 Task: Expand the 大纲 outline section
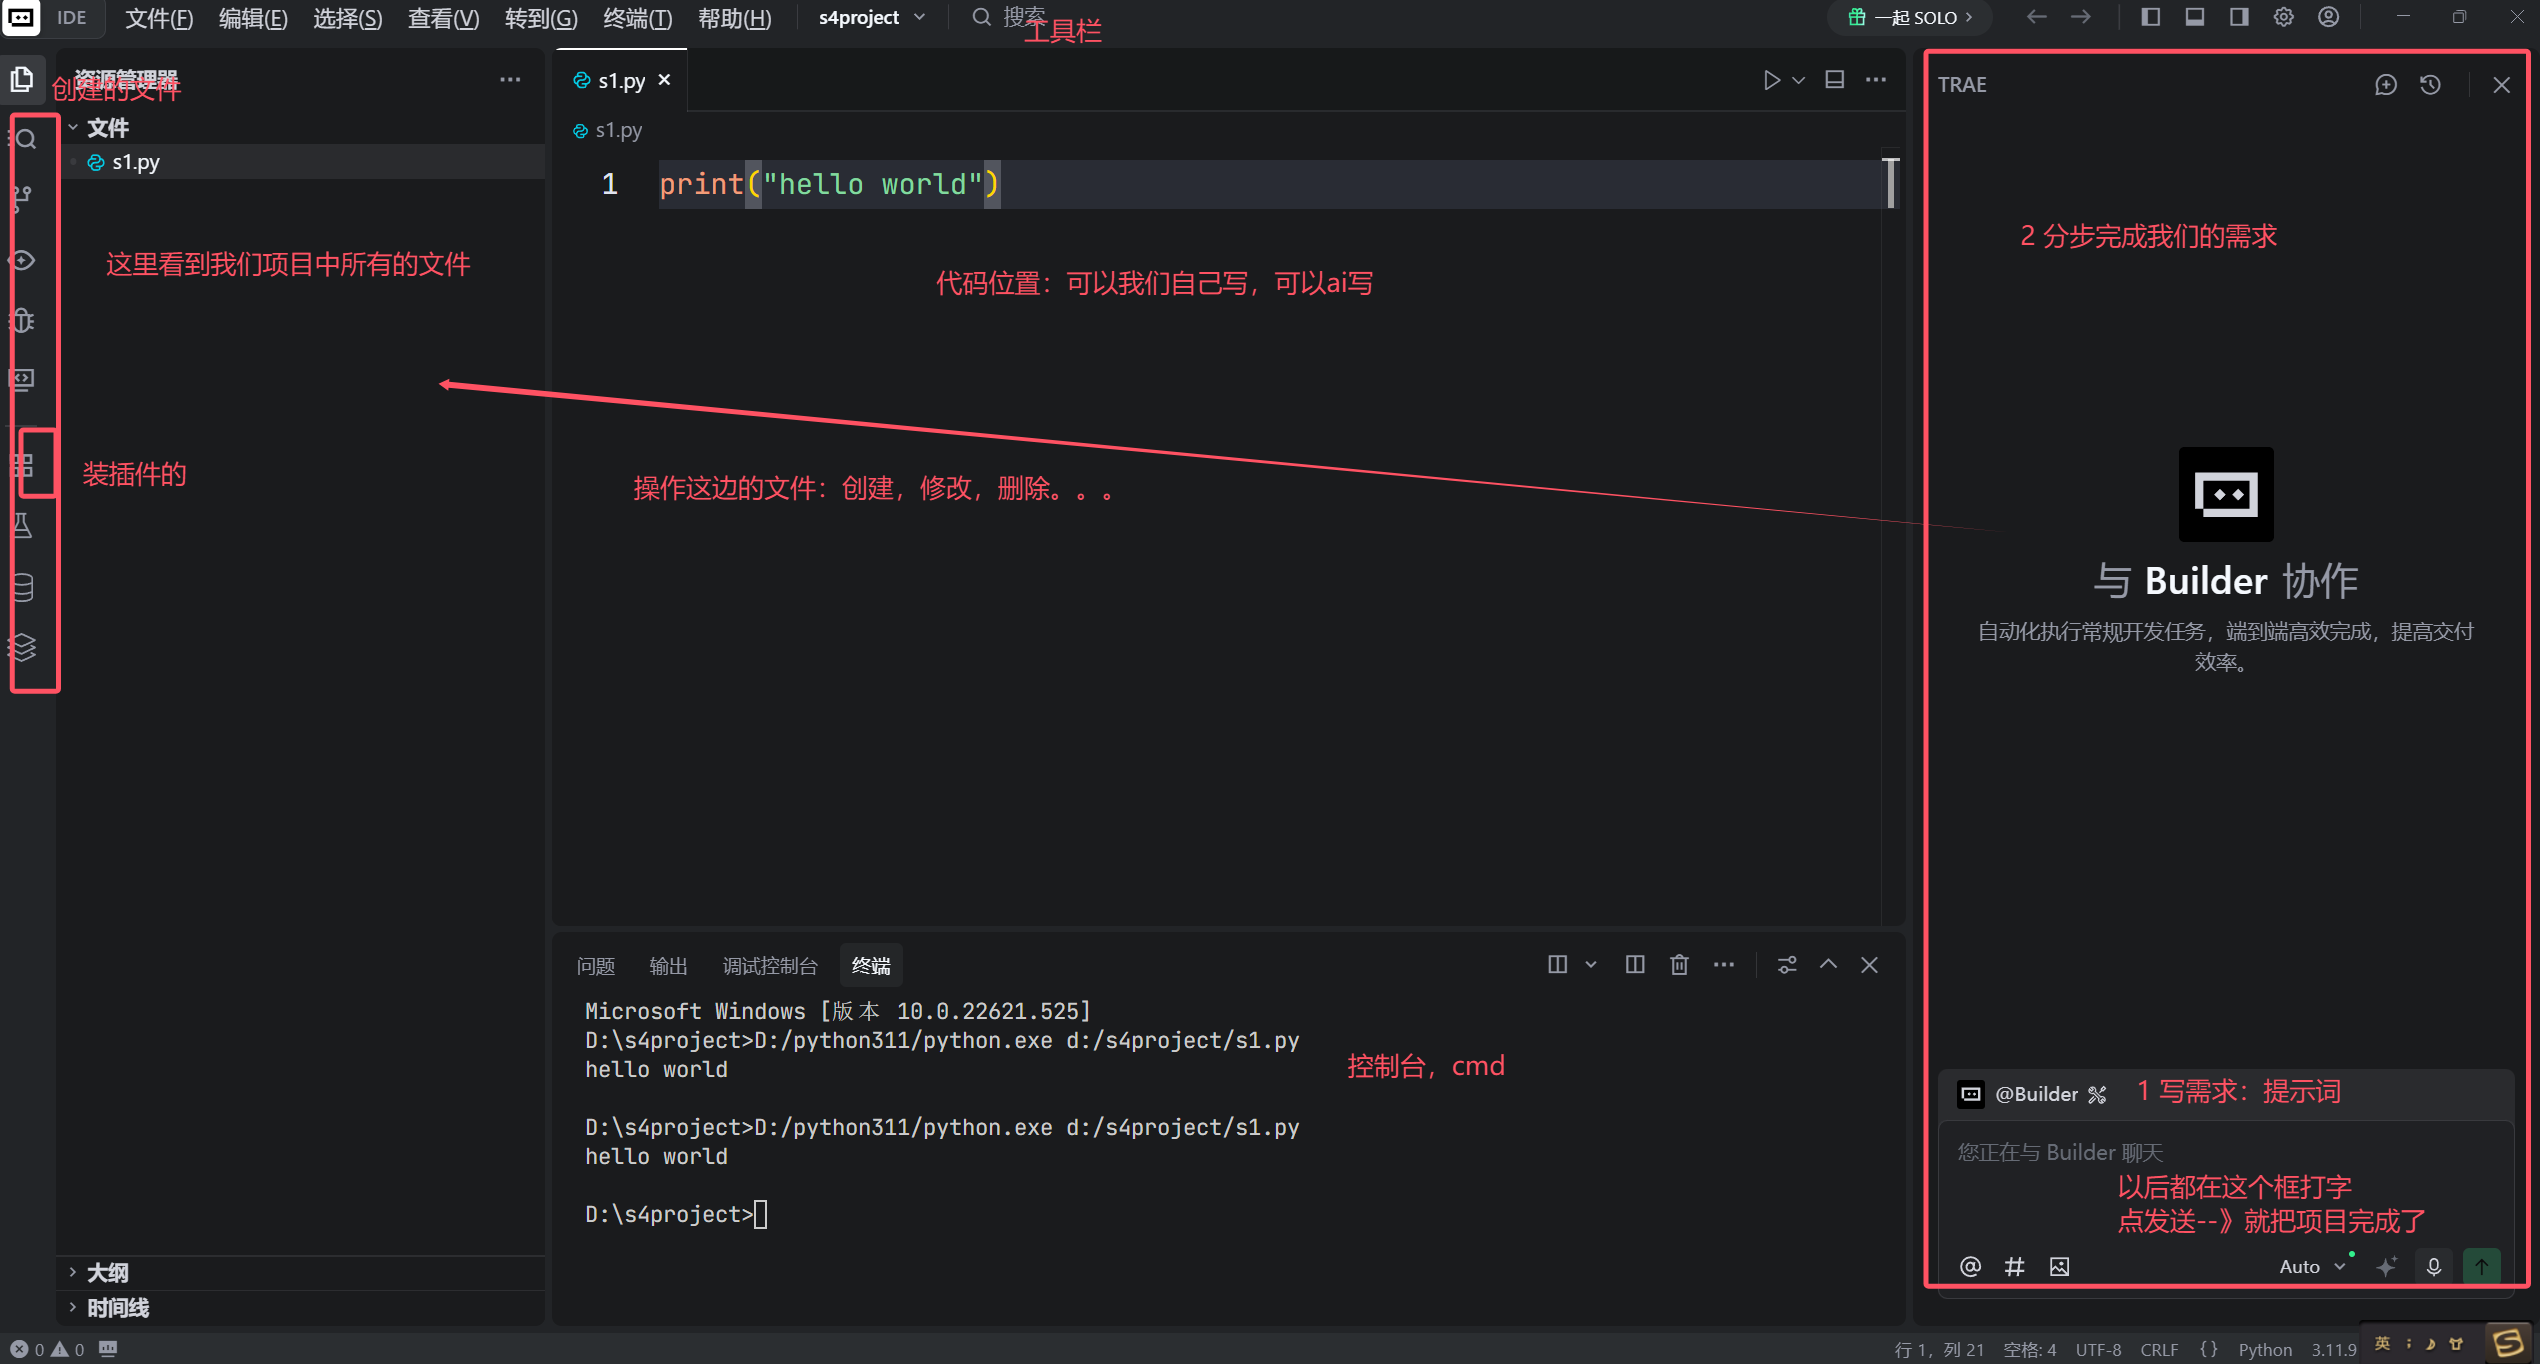pyautogui.click(x=107, y=1273)
